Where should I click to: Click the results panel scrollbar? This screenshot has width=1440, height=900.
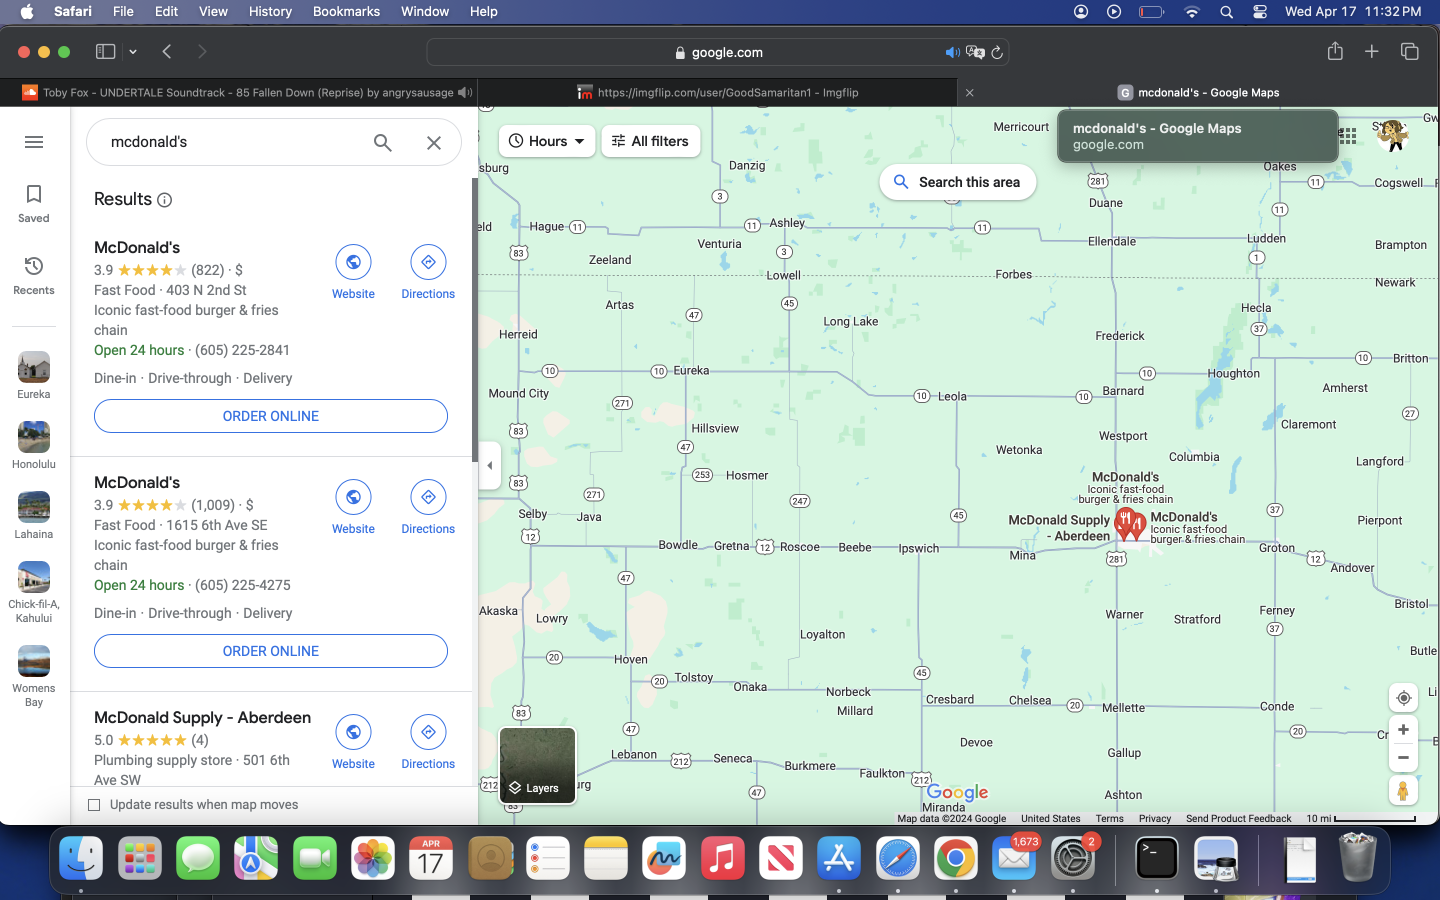475,318
